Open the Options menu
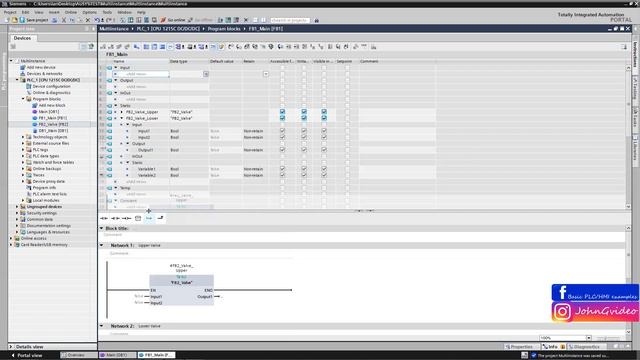Screen dimensions: 640x360 89,12
